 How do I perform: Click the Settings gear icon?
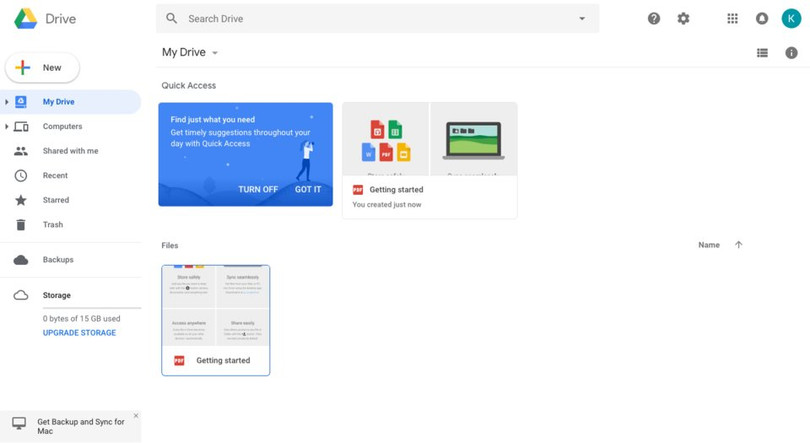click(x=683, y=19)
